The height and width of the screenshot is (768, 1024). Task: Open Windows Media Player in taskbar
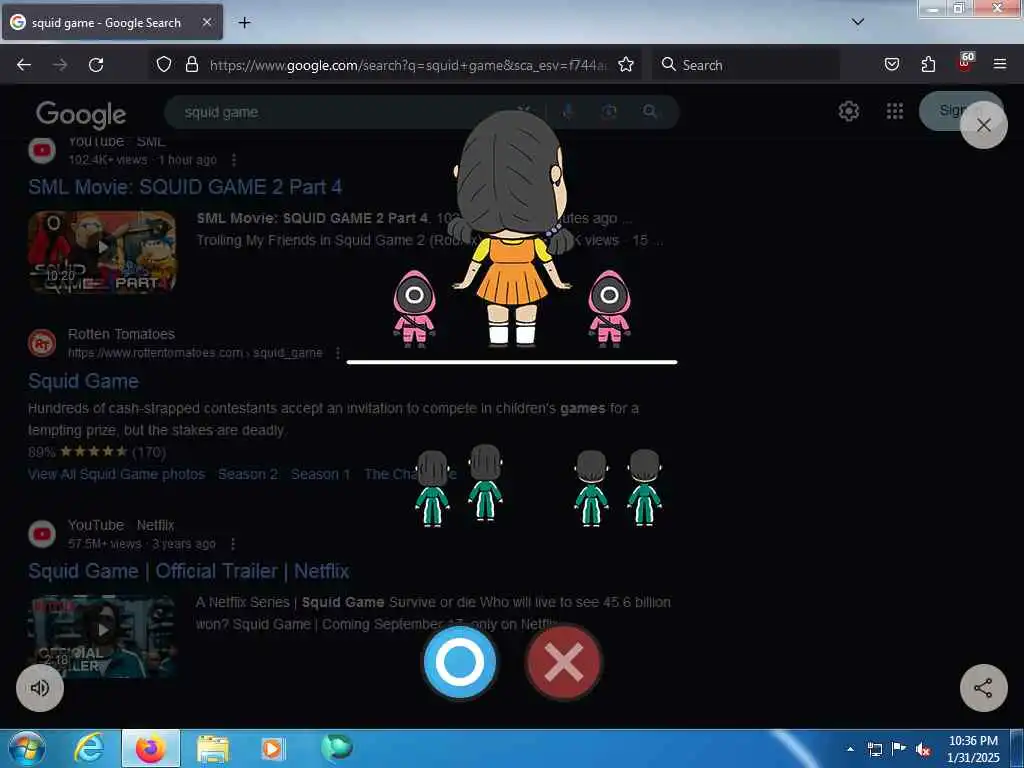[272, 748]
